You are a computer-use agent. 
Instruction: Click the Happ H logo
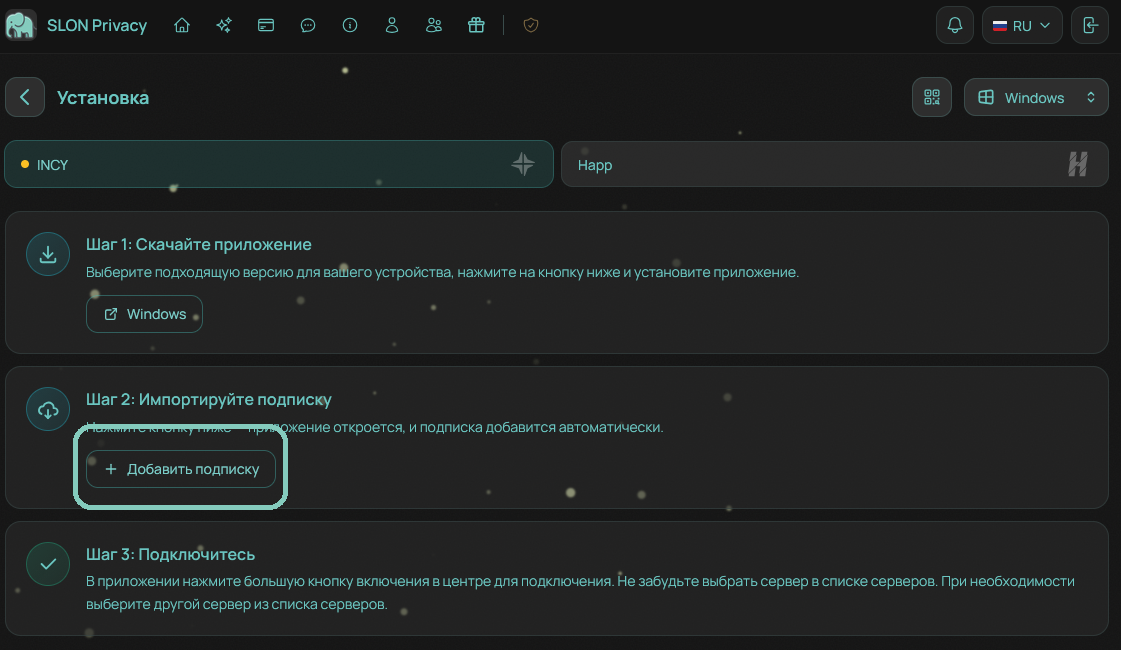[x=1077, y=164]
